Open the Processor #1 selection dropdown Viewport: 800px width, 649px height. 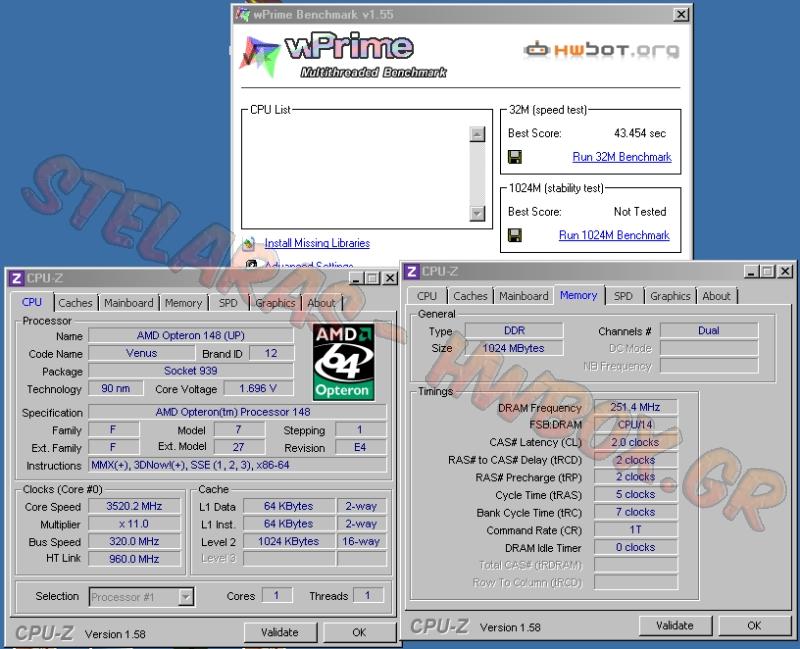click(186, 596)
